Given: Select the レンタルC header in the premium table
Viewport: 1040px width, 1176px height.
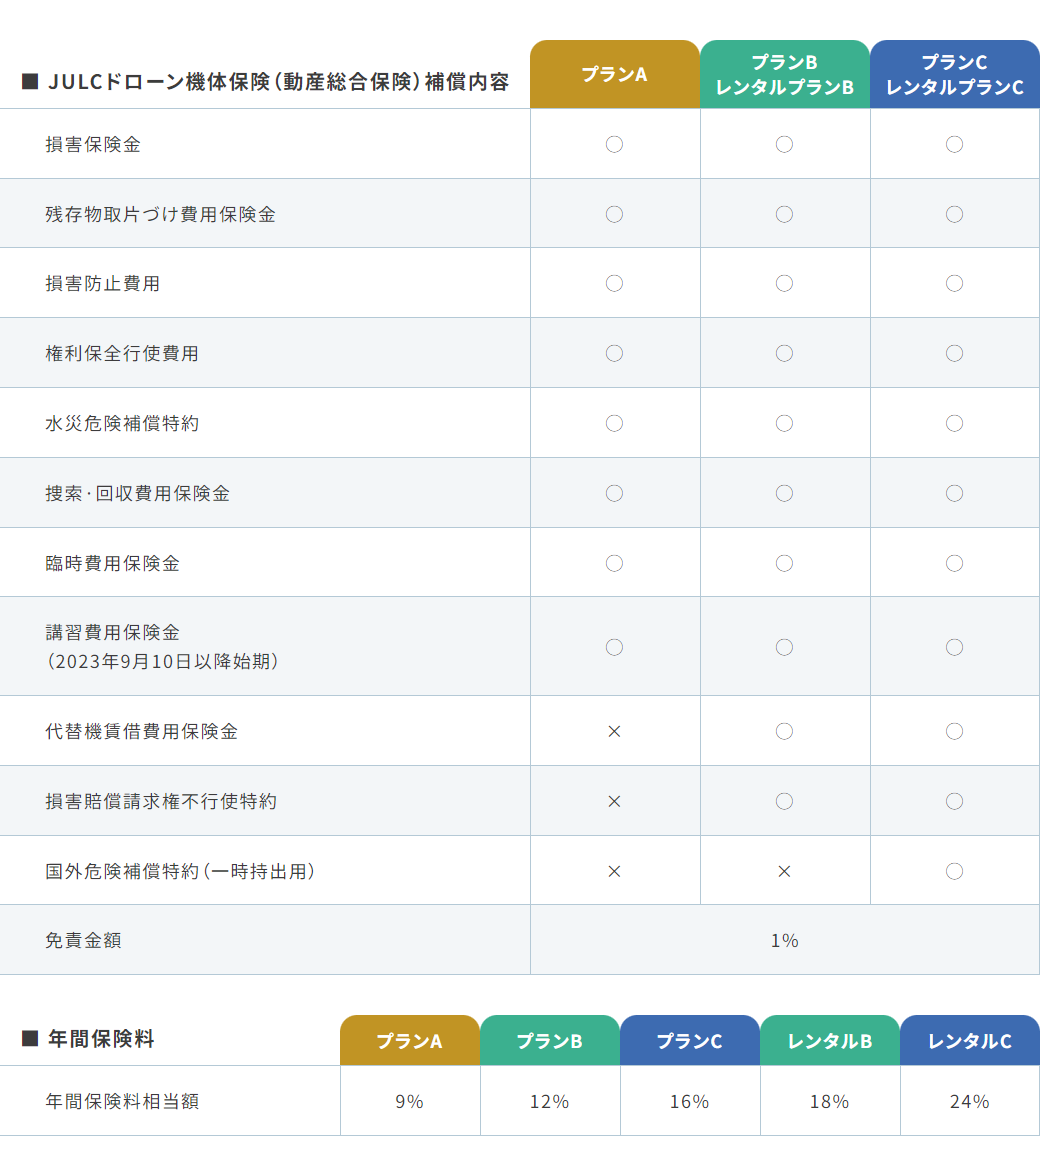Looking at the screenshot, I should pos(969,1041).
